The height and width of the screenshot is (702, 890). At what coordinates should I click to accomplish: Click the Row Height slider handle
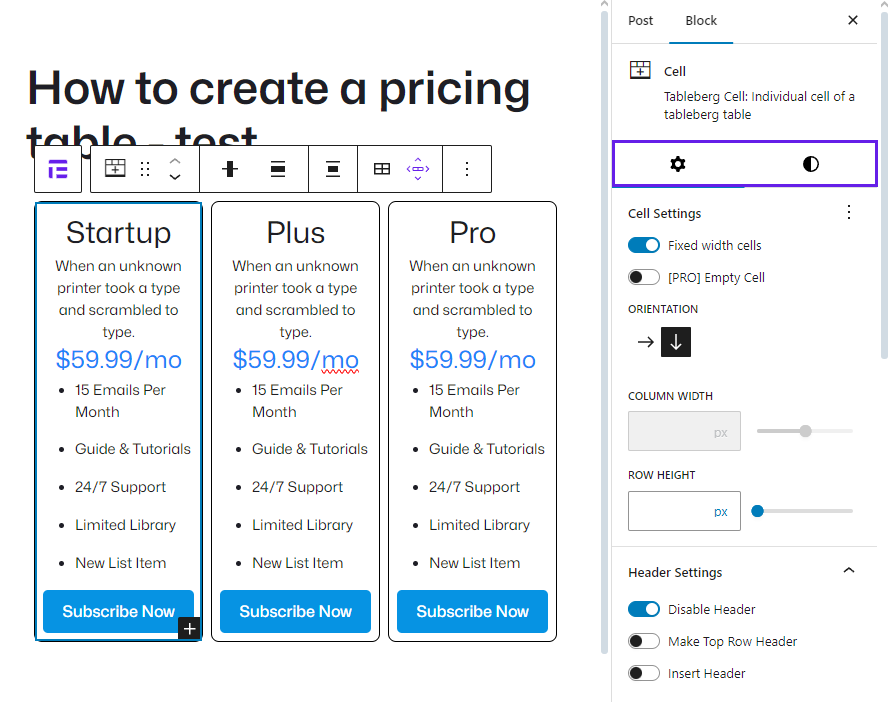tap(757, 511)
